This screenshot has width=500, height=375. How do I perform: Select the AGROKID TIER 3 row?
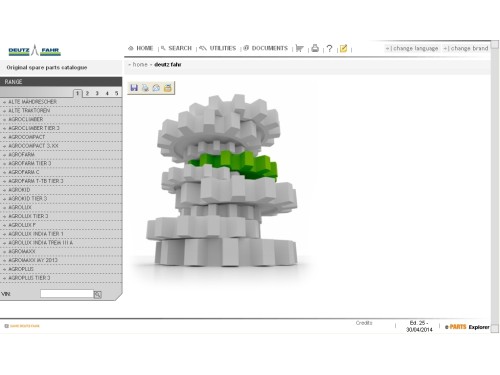pyautogui.click(x=61, y=199)
